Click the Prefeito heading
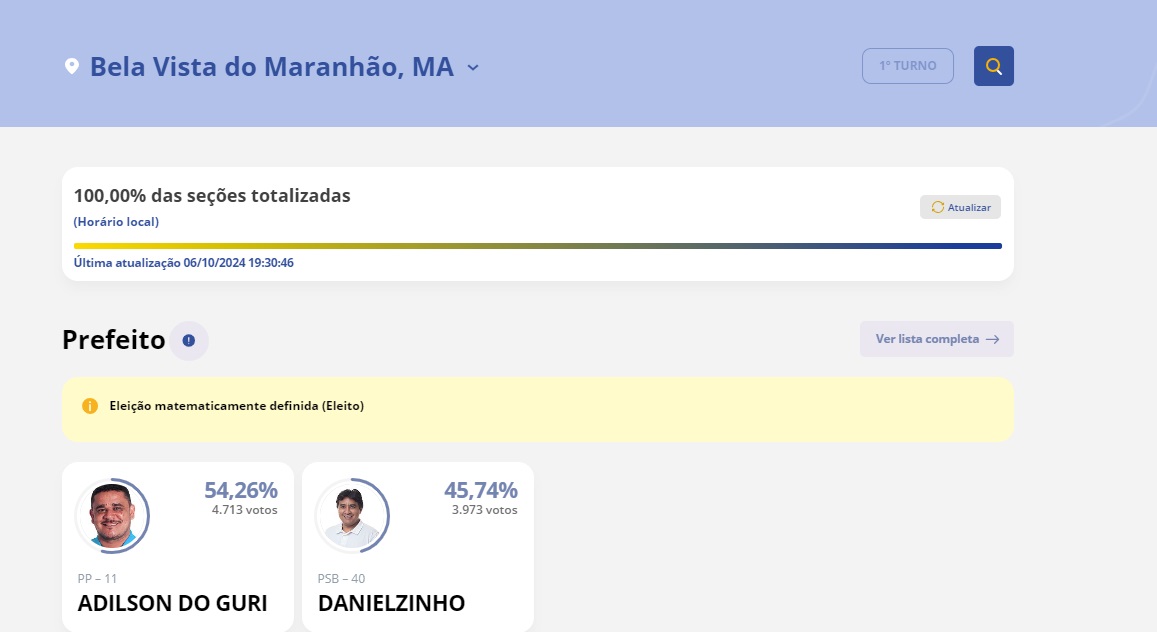1157x632 pixels. point(114,340)
